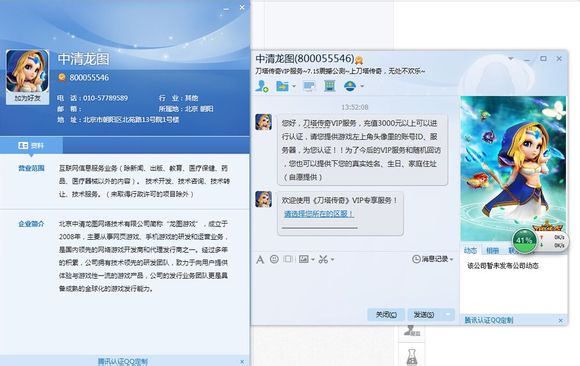
Task: Open the chat window title-bar menu arrow
Action: (x=511, y=58)
